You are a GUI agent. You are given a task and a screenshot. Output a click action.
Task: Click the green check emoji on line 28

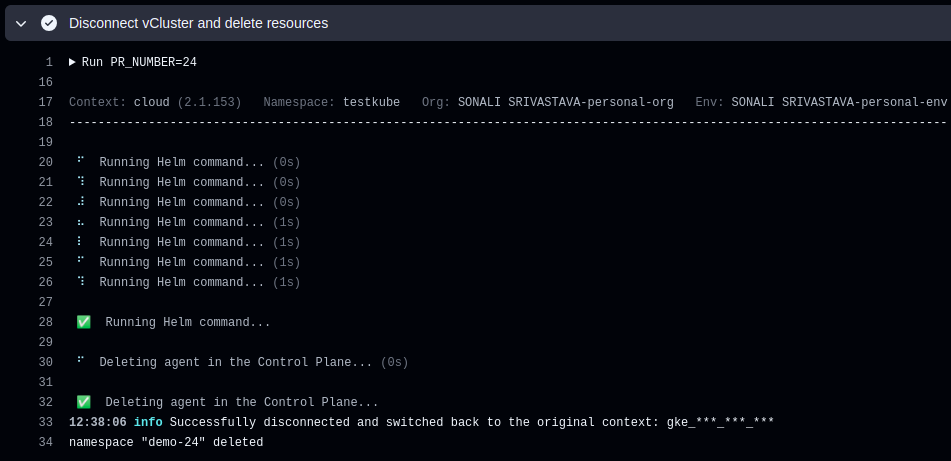tap(84, 322)
